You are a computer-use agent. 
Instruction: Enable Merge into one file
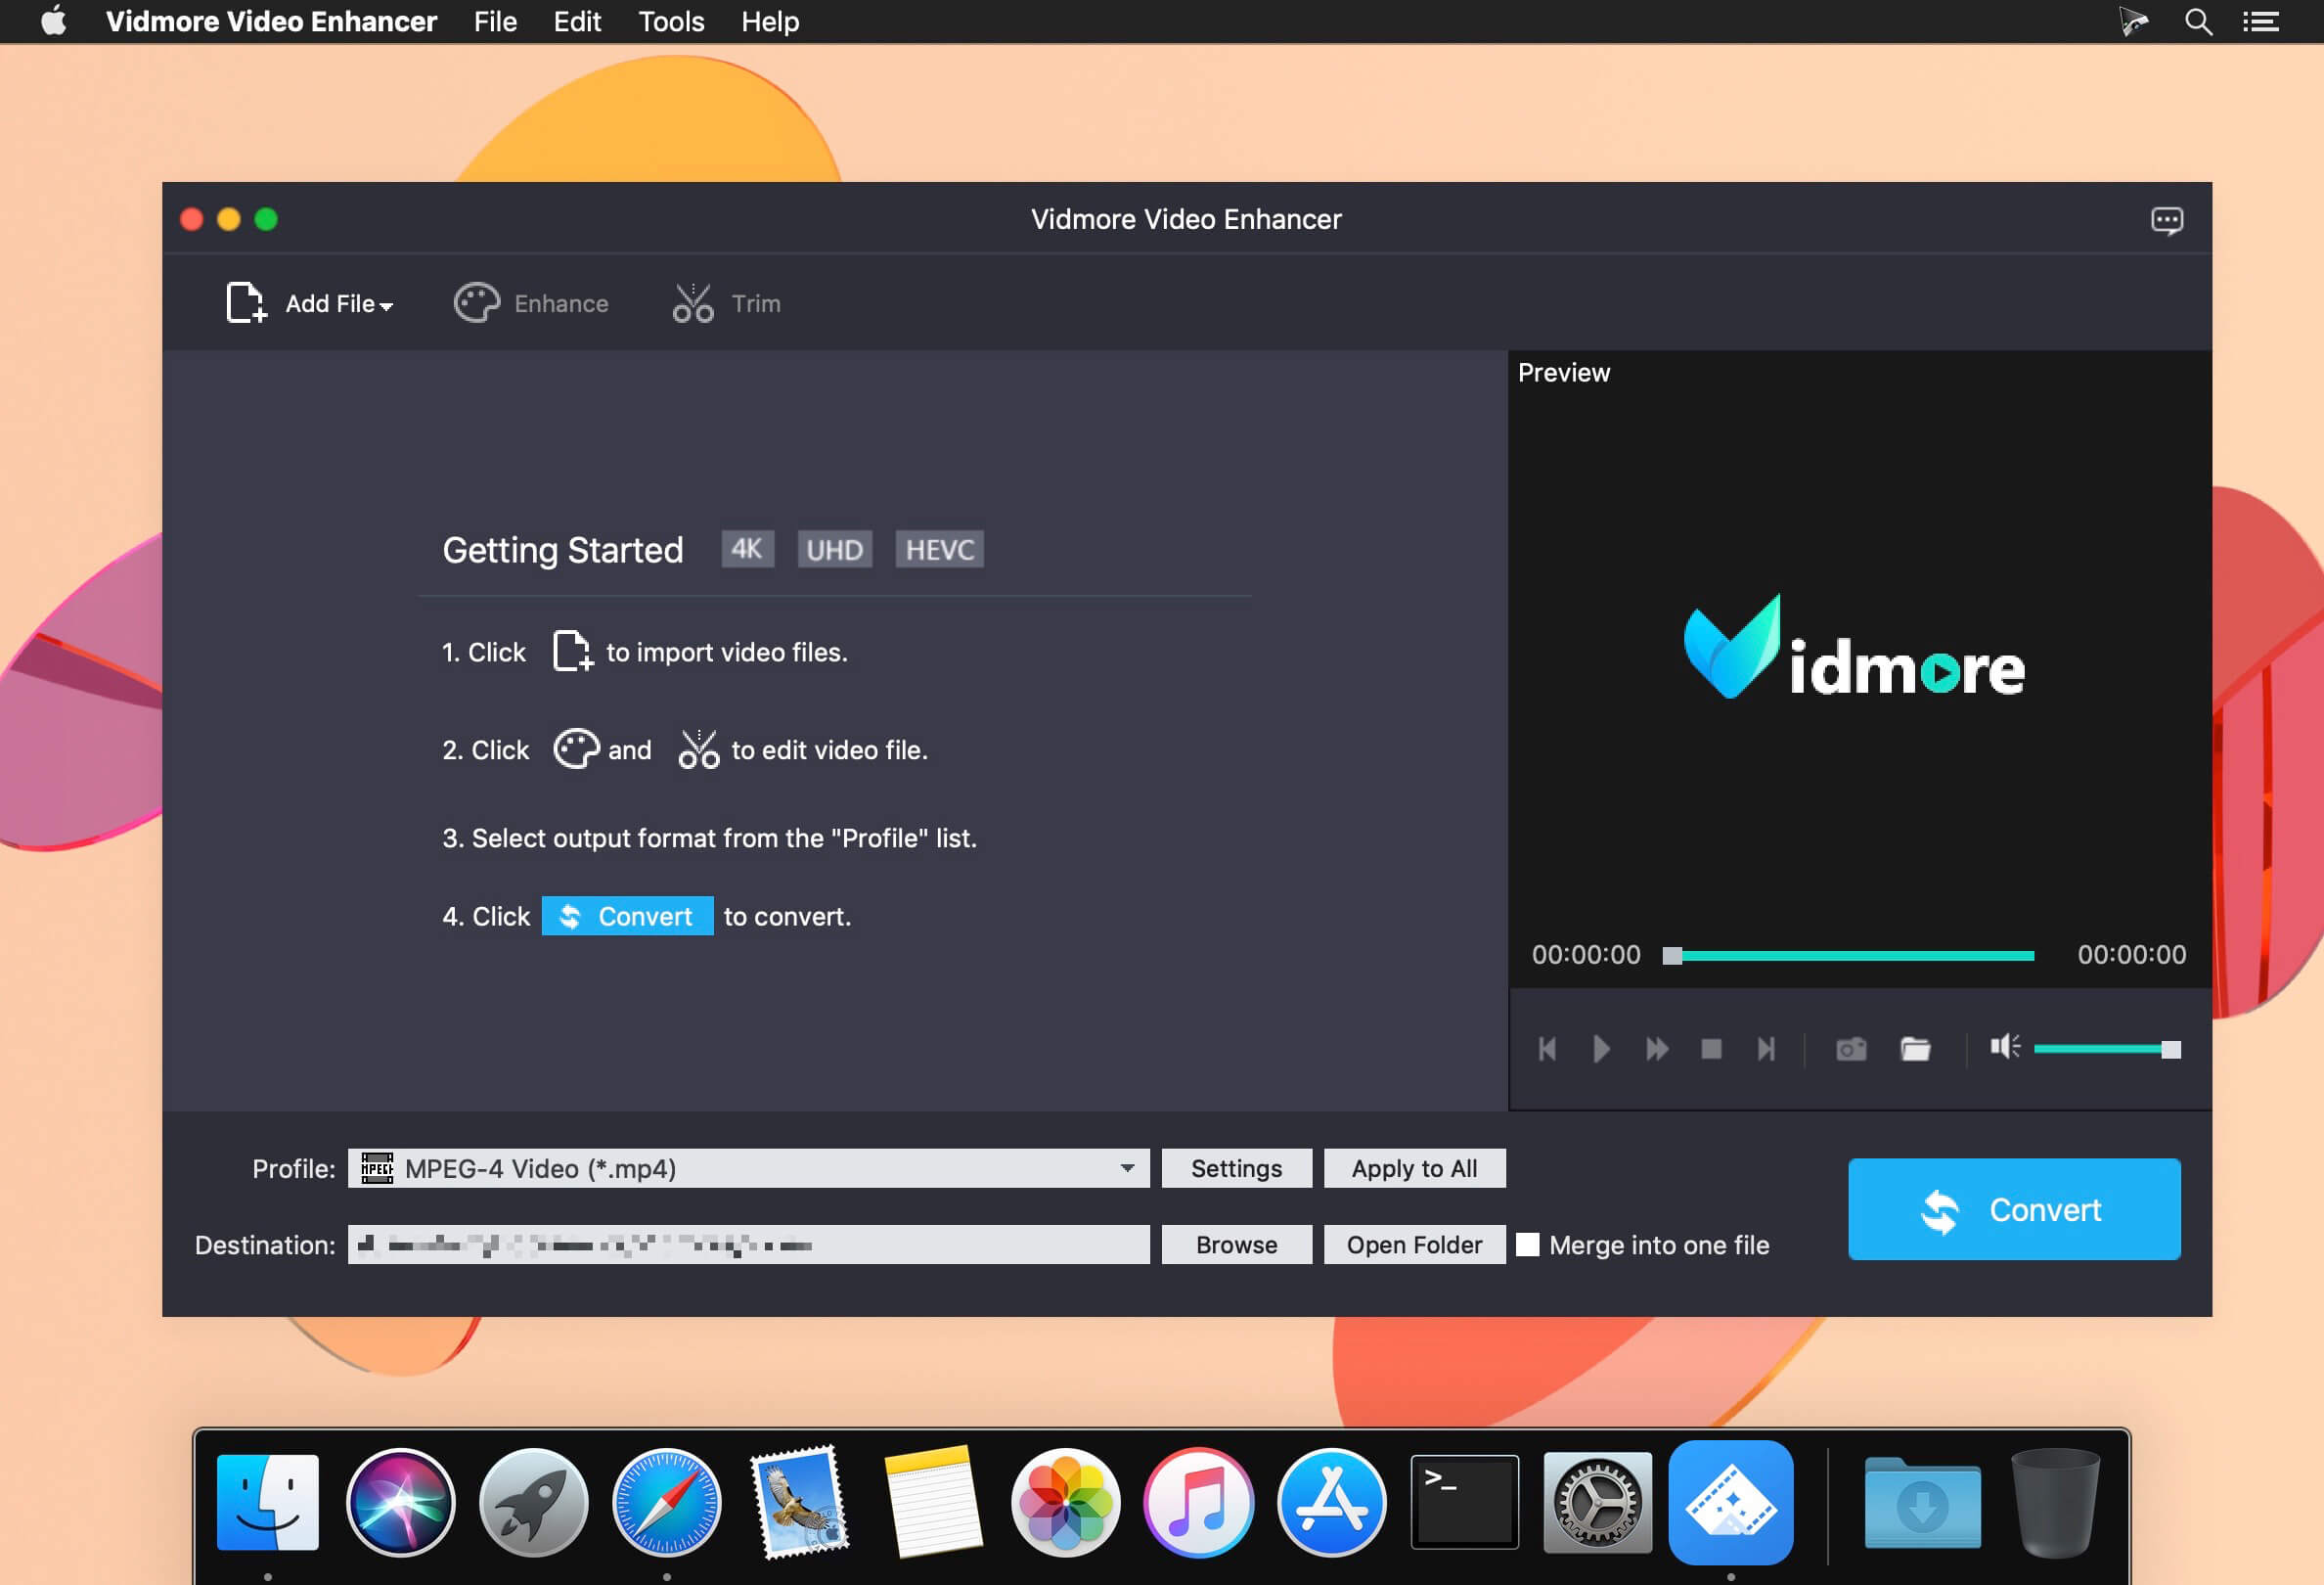coord(1529,1244)
